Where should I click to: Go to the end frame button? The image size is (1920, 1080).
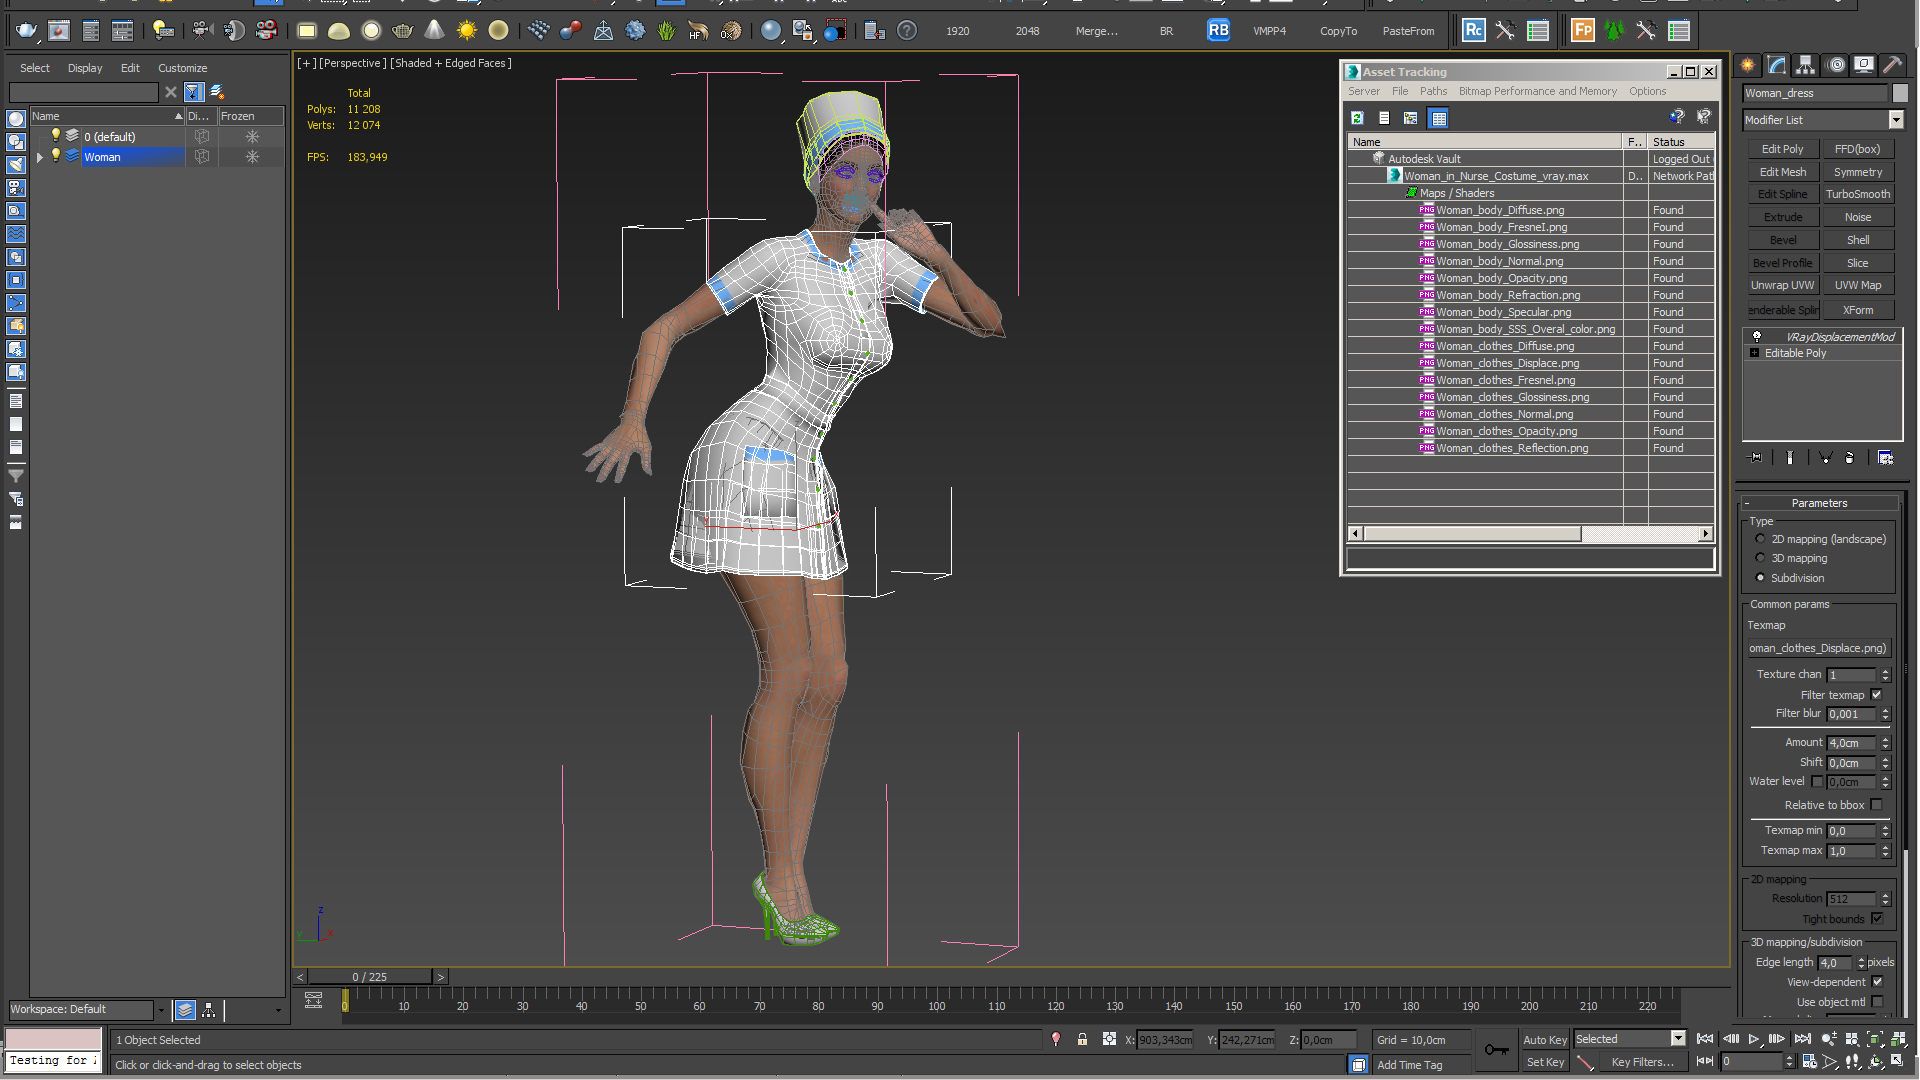[x=1802, y=1040]
